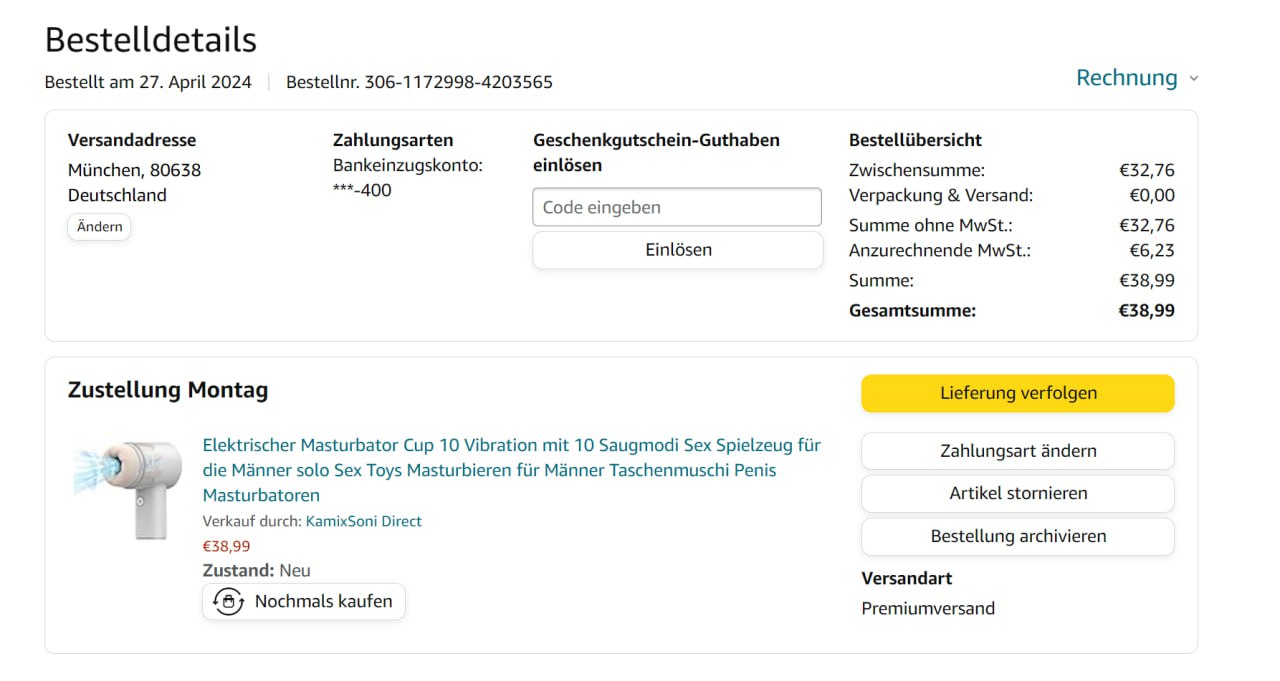This screenshot has width=1280, height=681.
Task: Open the KamixSoni Direct seller link
Action: click(363, 521)
